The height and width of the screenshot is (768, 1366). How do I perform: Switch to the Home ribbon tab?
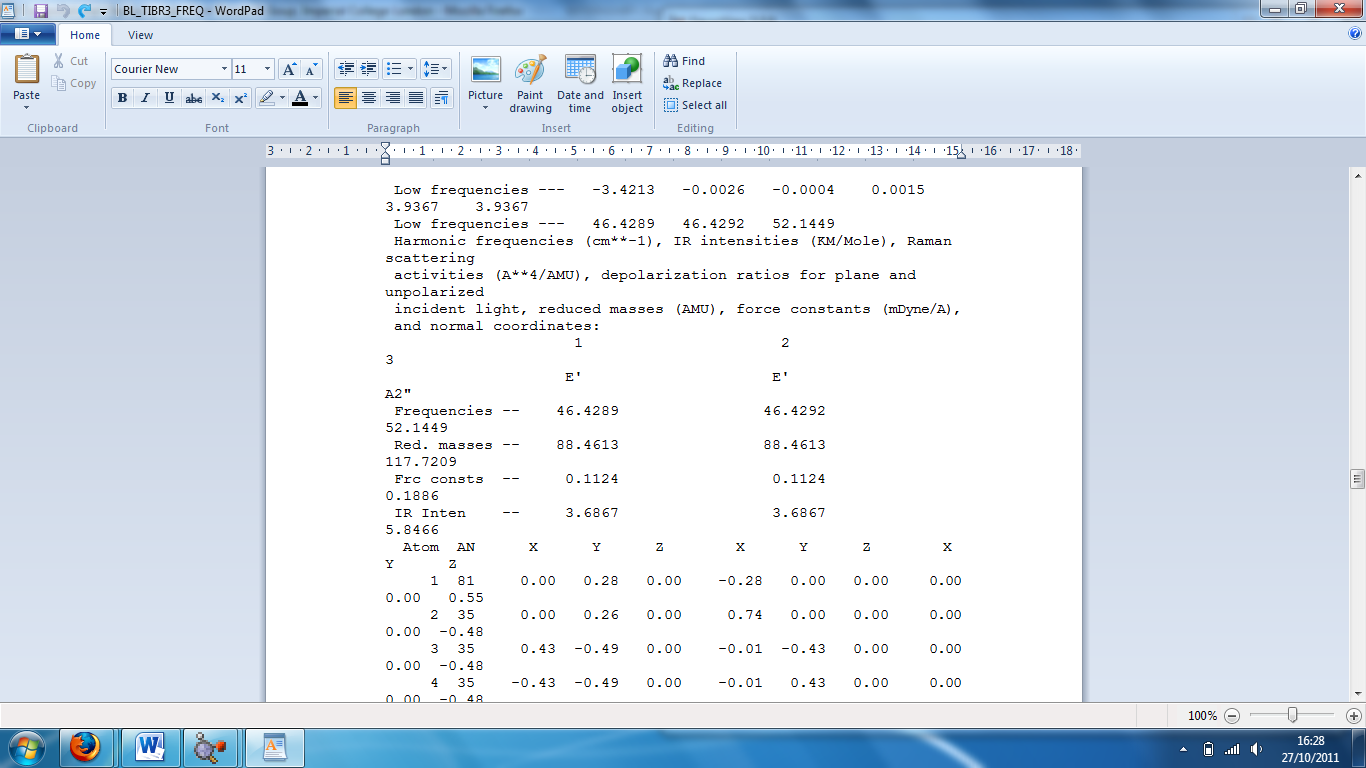coord(85,35)
